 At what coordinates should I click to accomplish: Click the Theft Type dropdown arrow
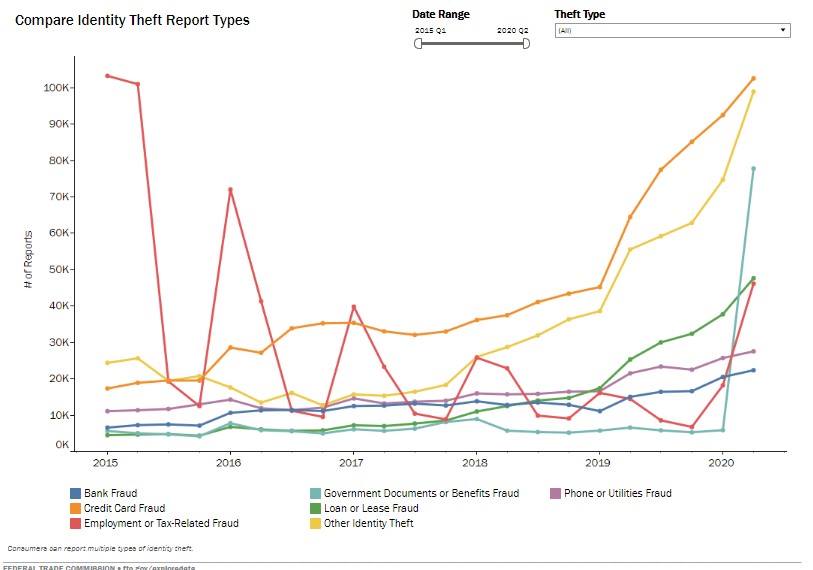782,31
